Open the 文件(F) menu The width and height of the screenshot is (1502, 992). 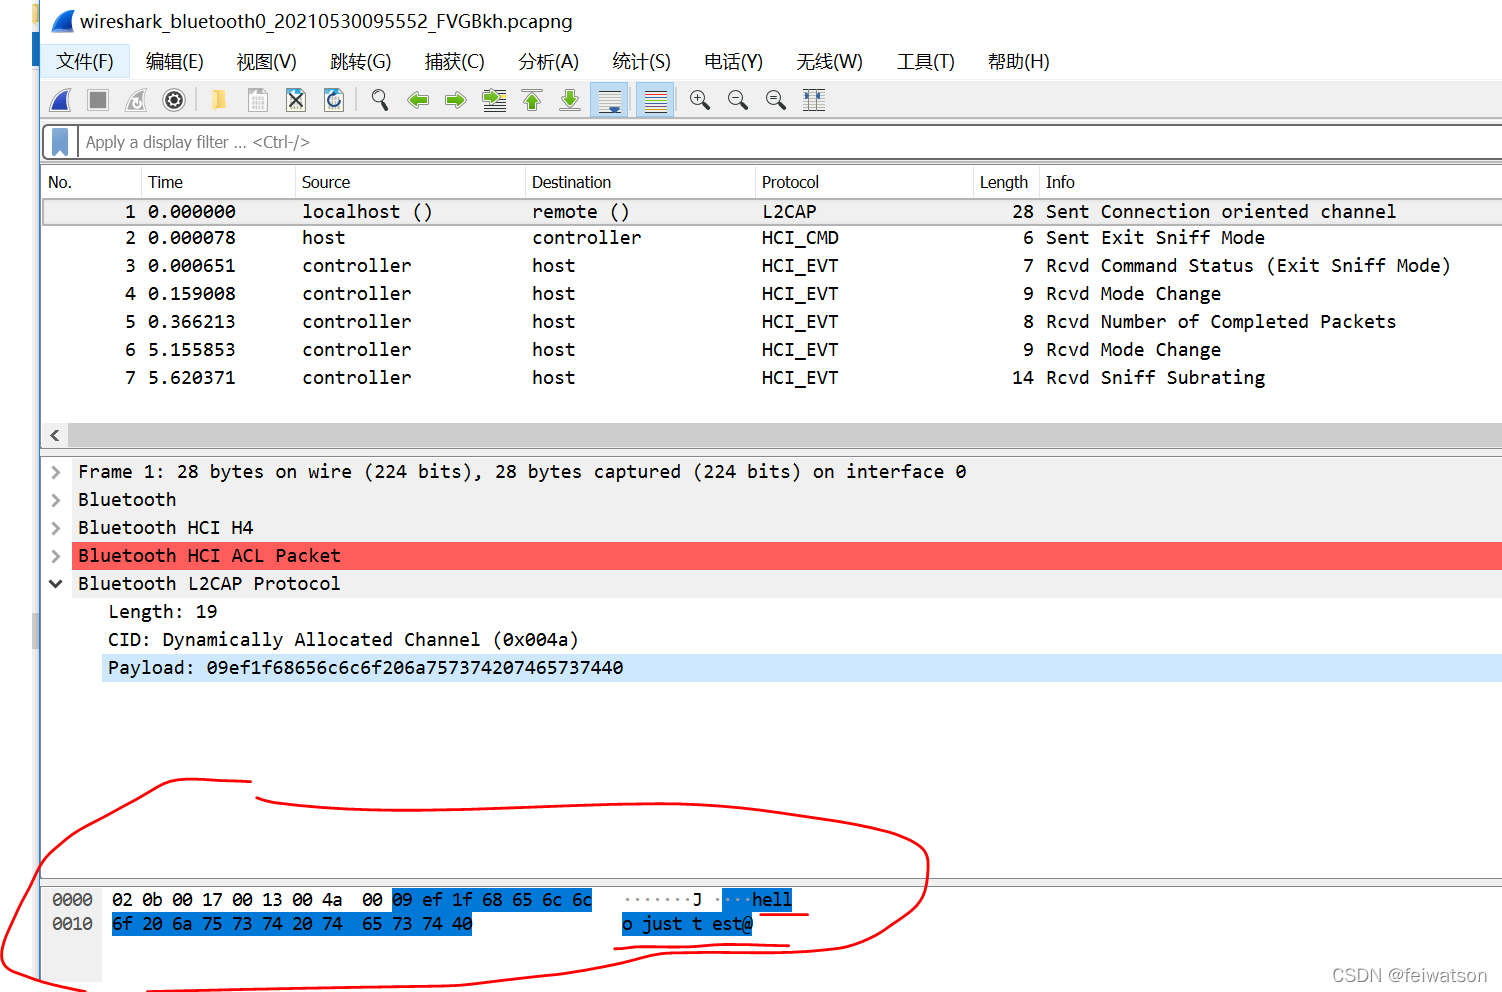pos(85,62)
